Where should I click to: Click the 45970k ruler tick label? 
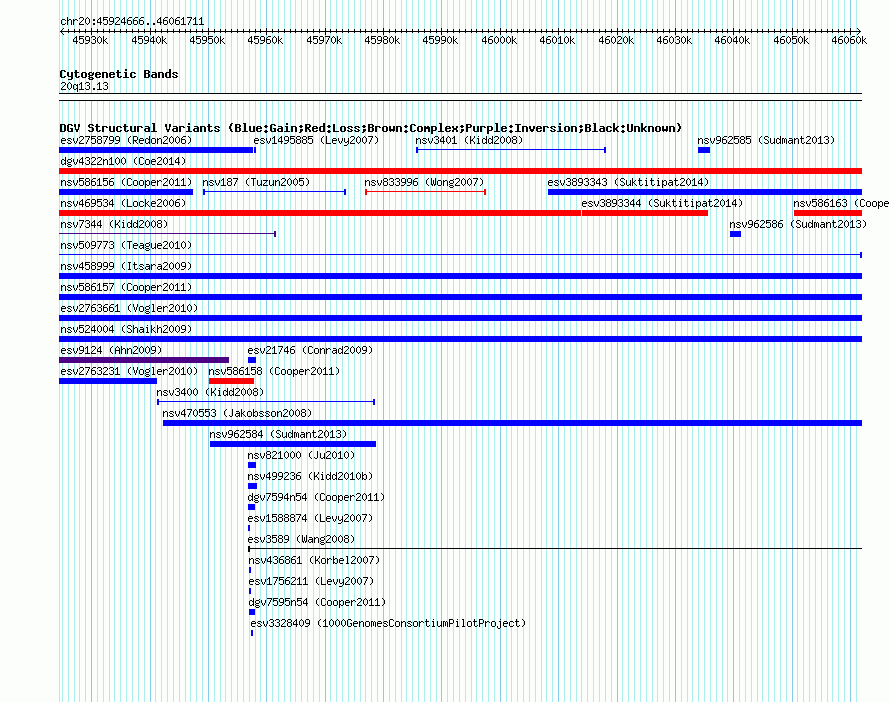point(324,40)
